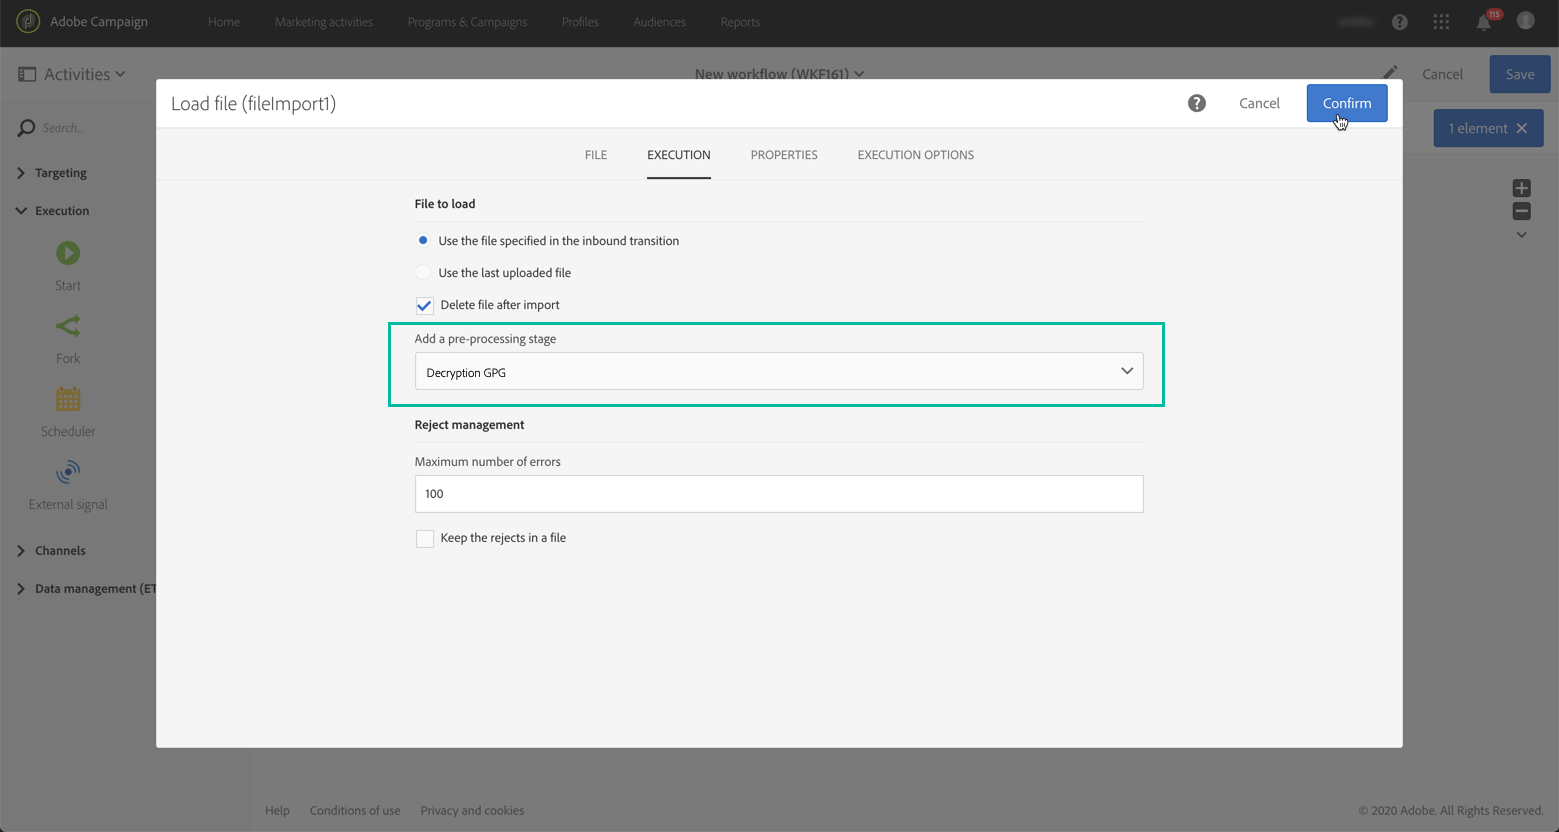Screen dimensions: 1559x832
Task: Open the Reports menu
Action: point(740,22)
